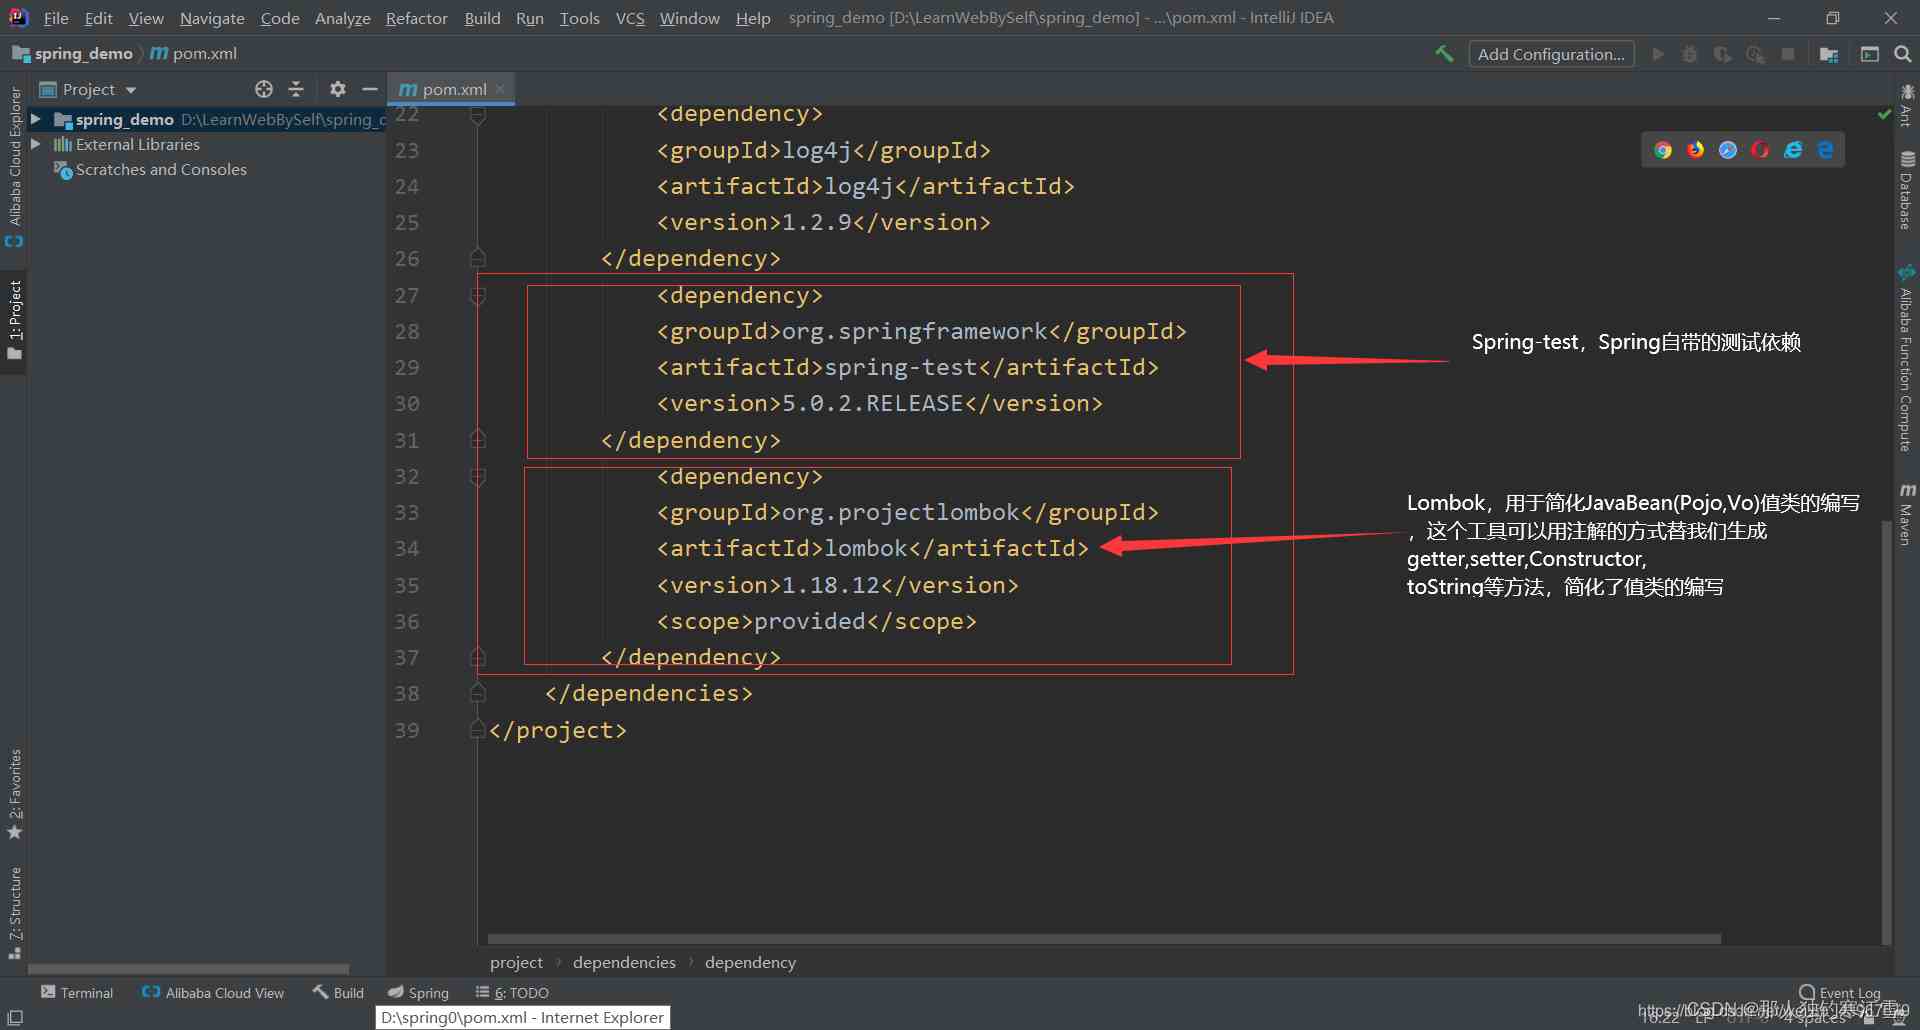The image size is (1920, 1030).
Task: Click Add Configuration button
Action: coord(1551,54)
